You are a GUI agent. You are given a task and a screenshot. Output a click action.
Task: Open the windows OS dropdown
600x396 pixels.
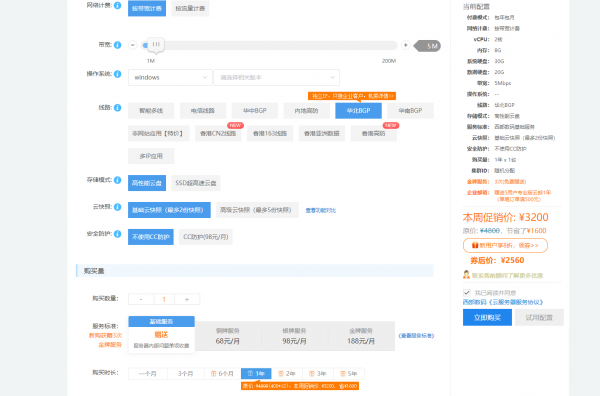click(x=170, y=77)
